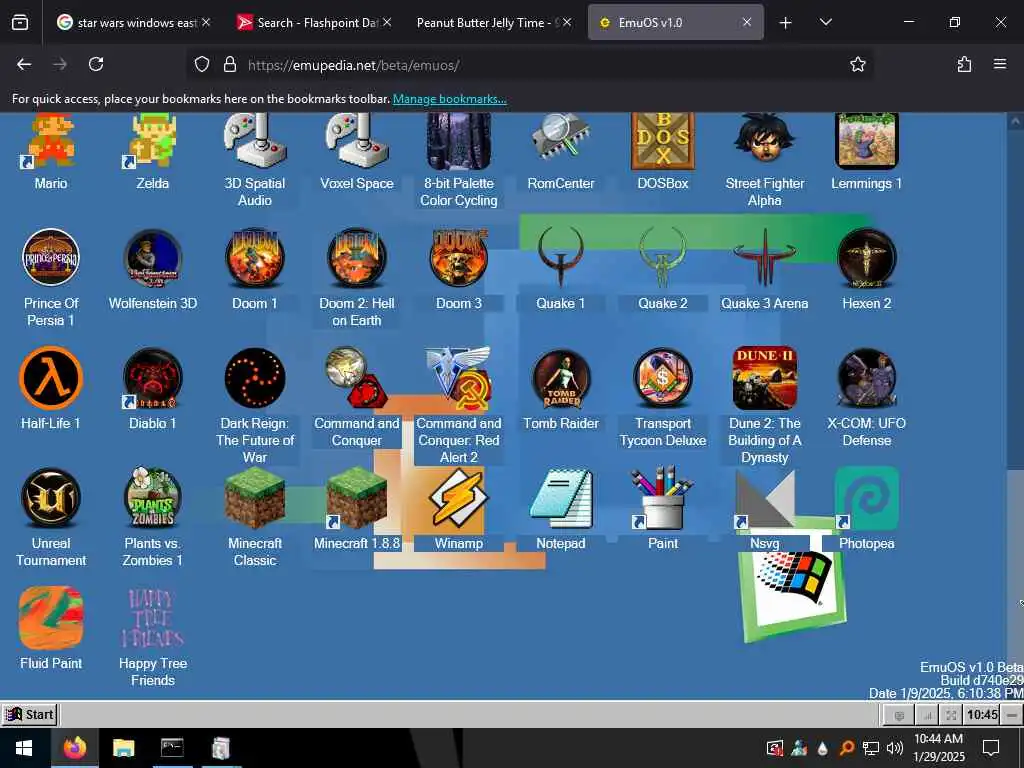Open the Doom 3 icon
The width and height of the screenshot is (1024, 768).
[458, 258]
